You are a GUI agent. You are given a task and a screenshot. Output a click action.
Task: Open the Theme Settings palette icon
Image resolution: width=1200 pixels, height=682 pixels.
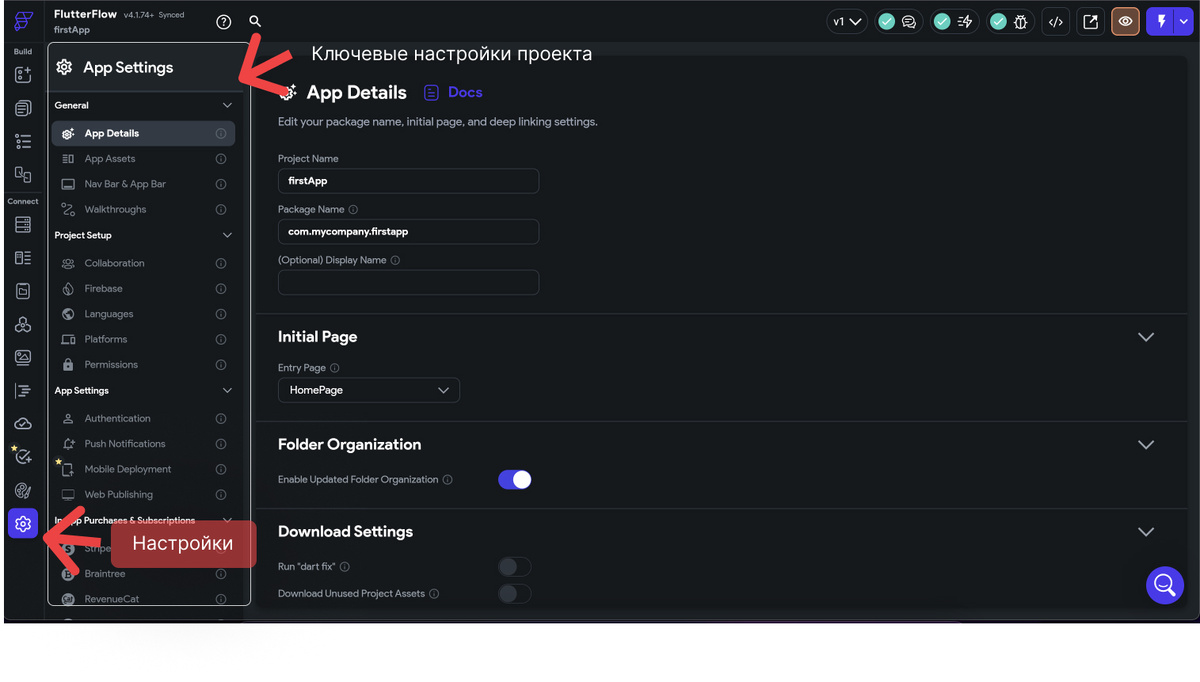coord(23,490)
